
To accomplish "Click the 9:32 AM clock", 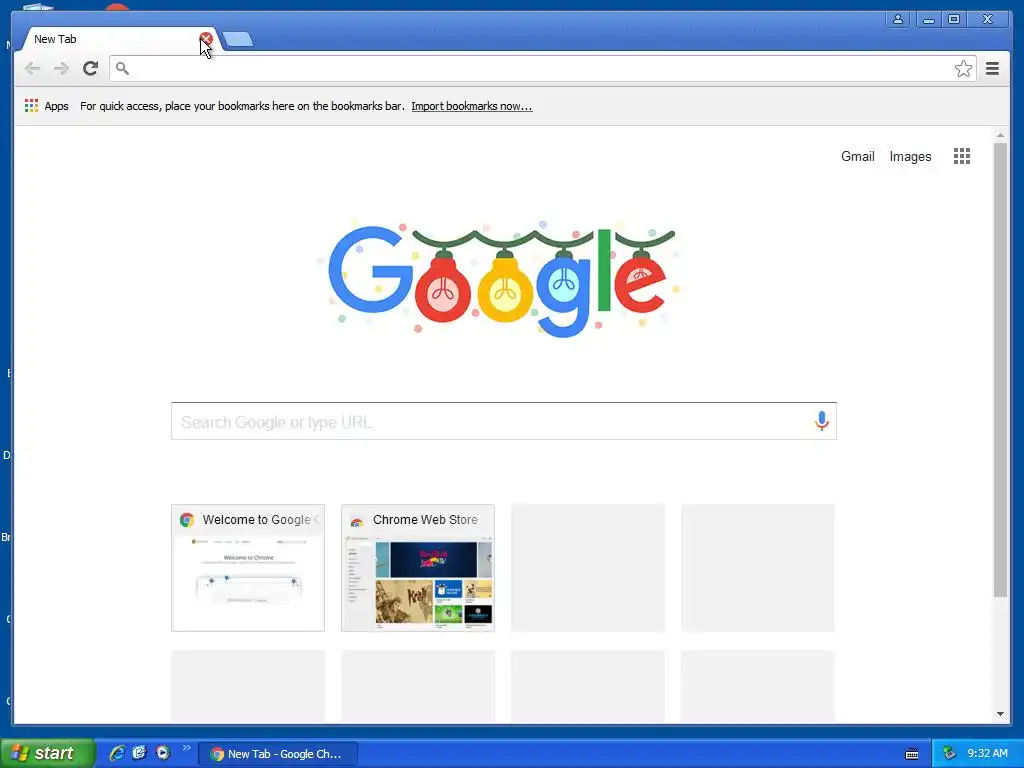I will pos(987,754).
